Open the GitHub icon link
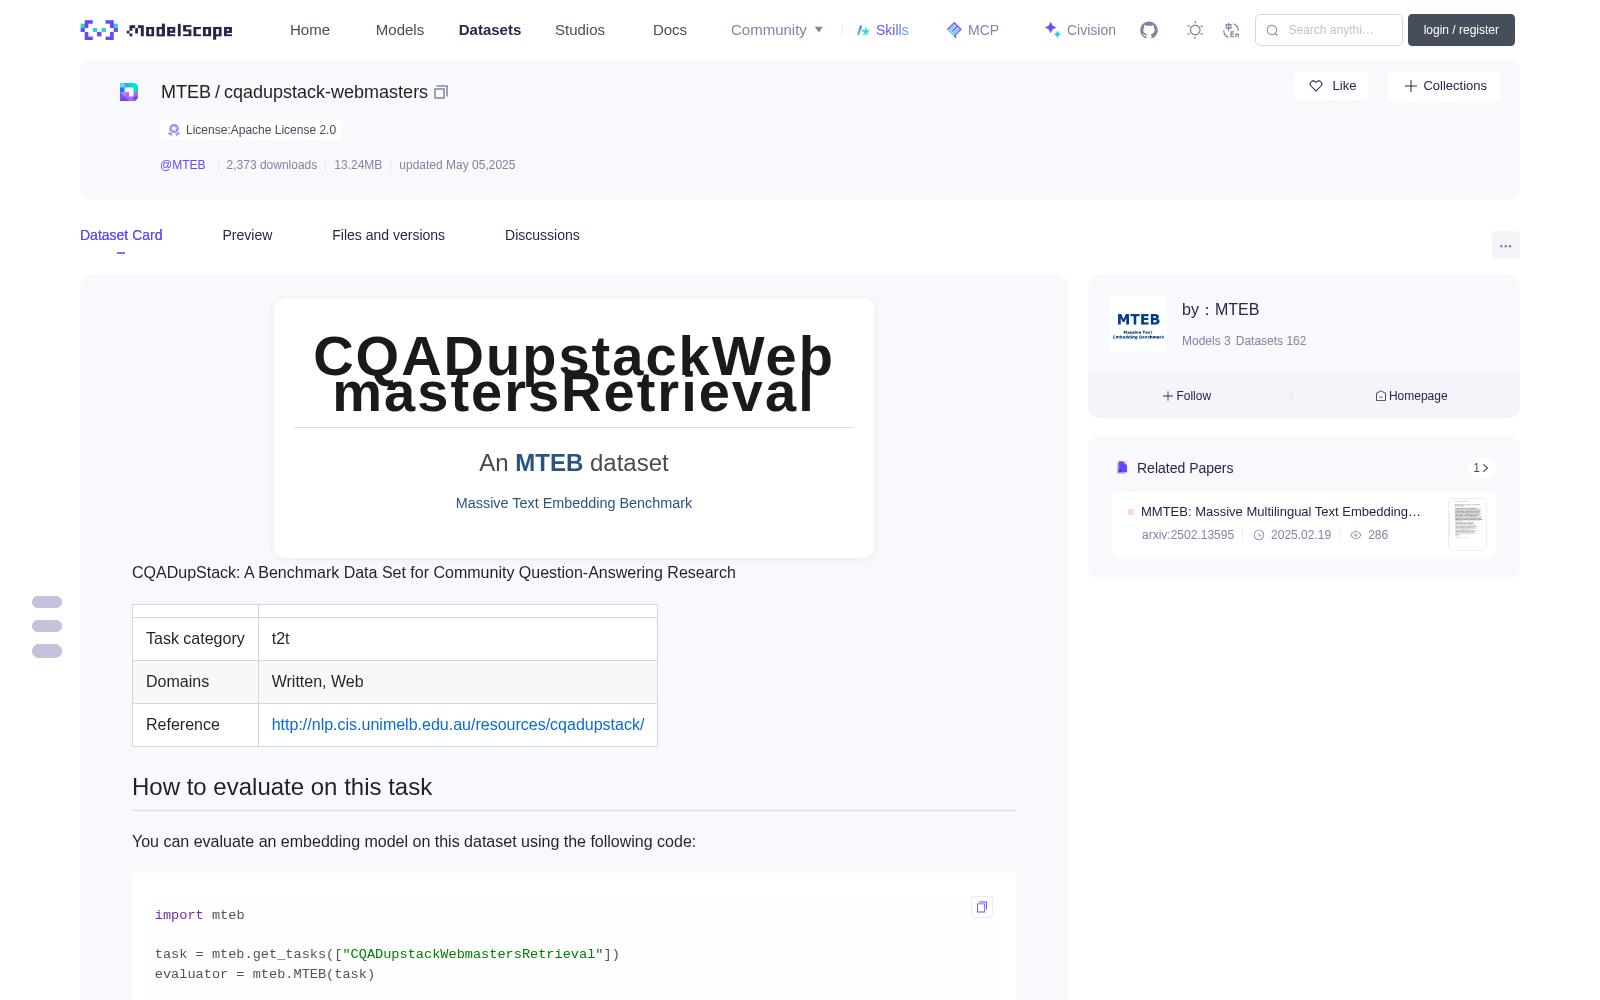This screenshot has width=1600, height=1000. coord(1149,30)
